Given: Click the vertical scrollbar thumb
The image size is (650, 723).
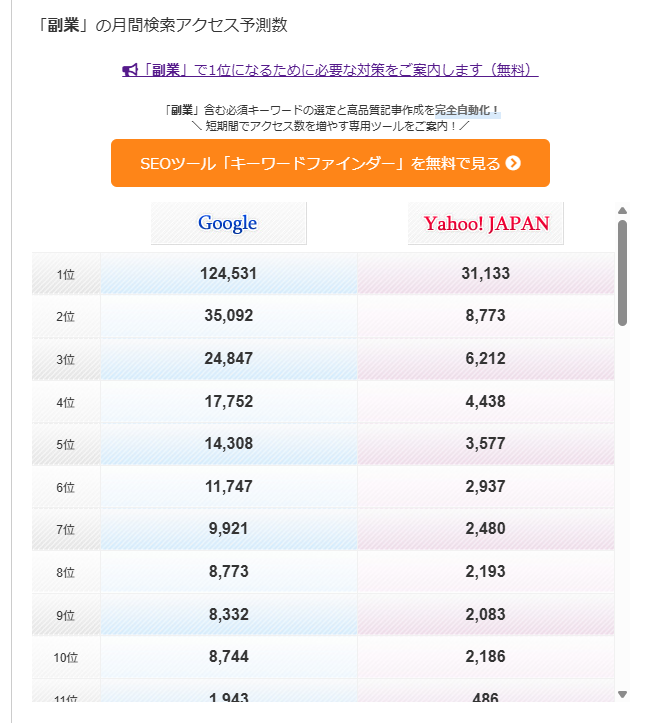Looking at the screenshot, I should pyautogui.click(x=622, y=272).
